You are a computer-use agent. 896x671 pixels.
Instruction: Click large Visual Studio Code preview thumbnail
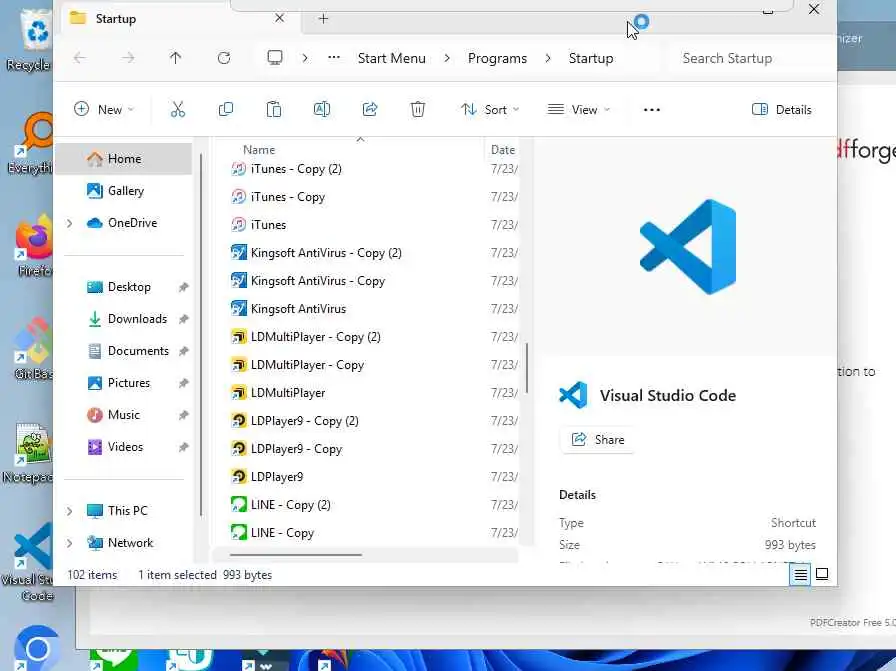tap(688, 247)
